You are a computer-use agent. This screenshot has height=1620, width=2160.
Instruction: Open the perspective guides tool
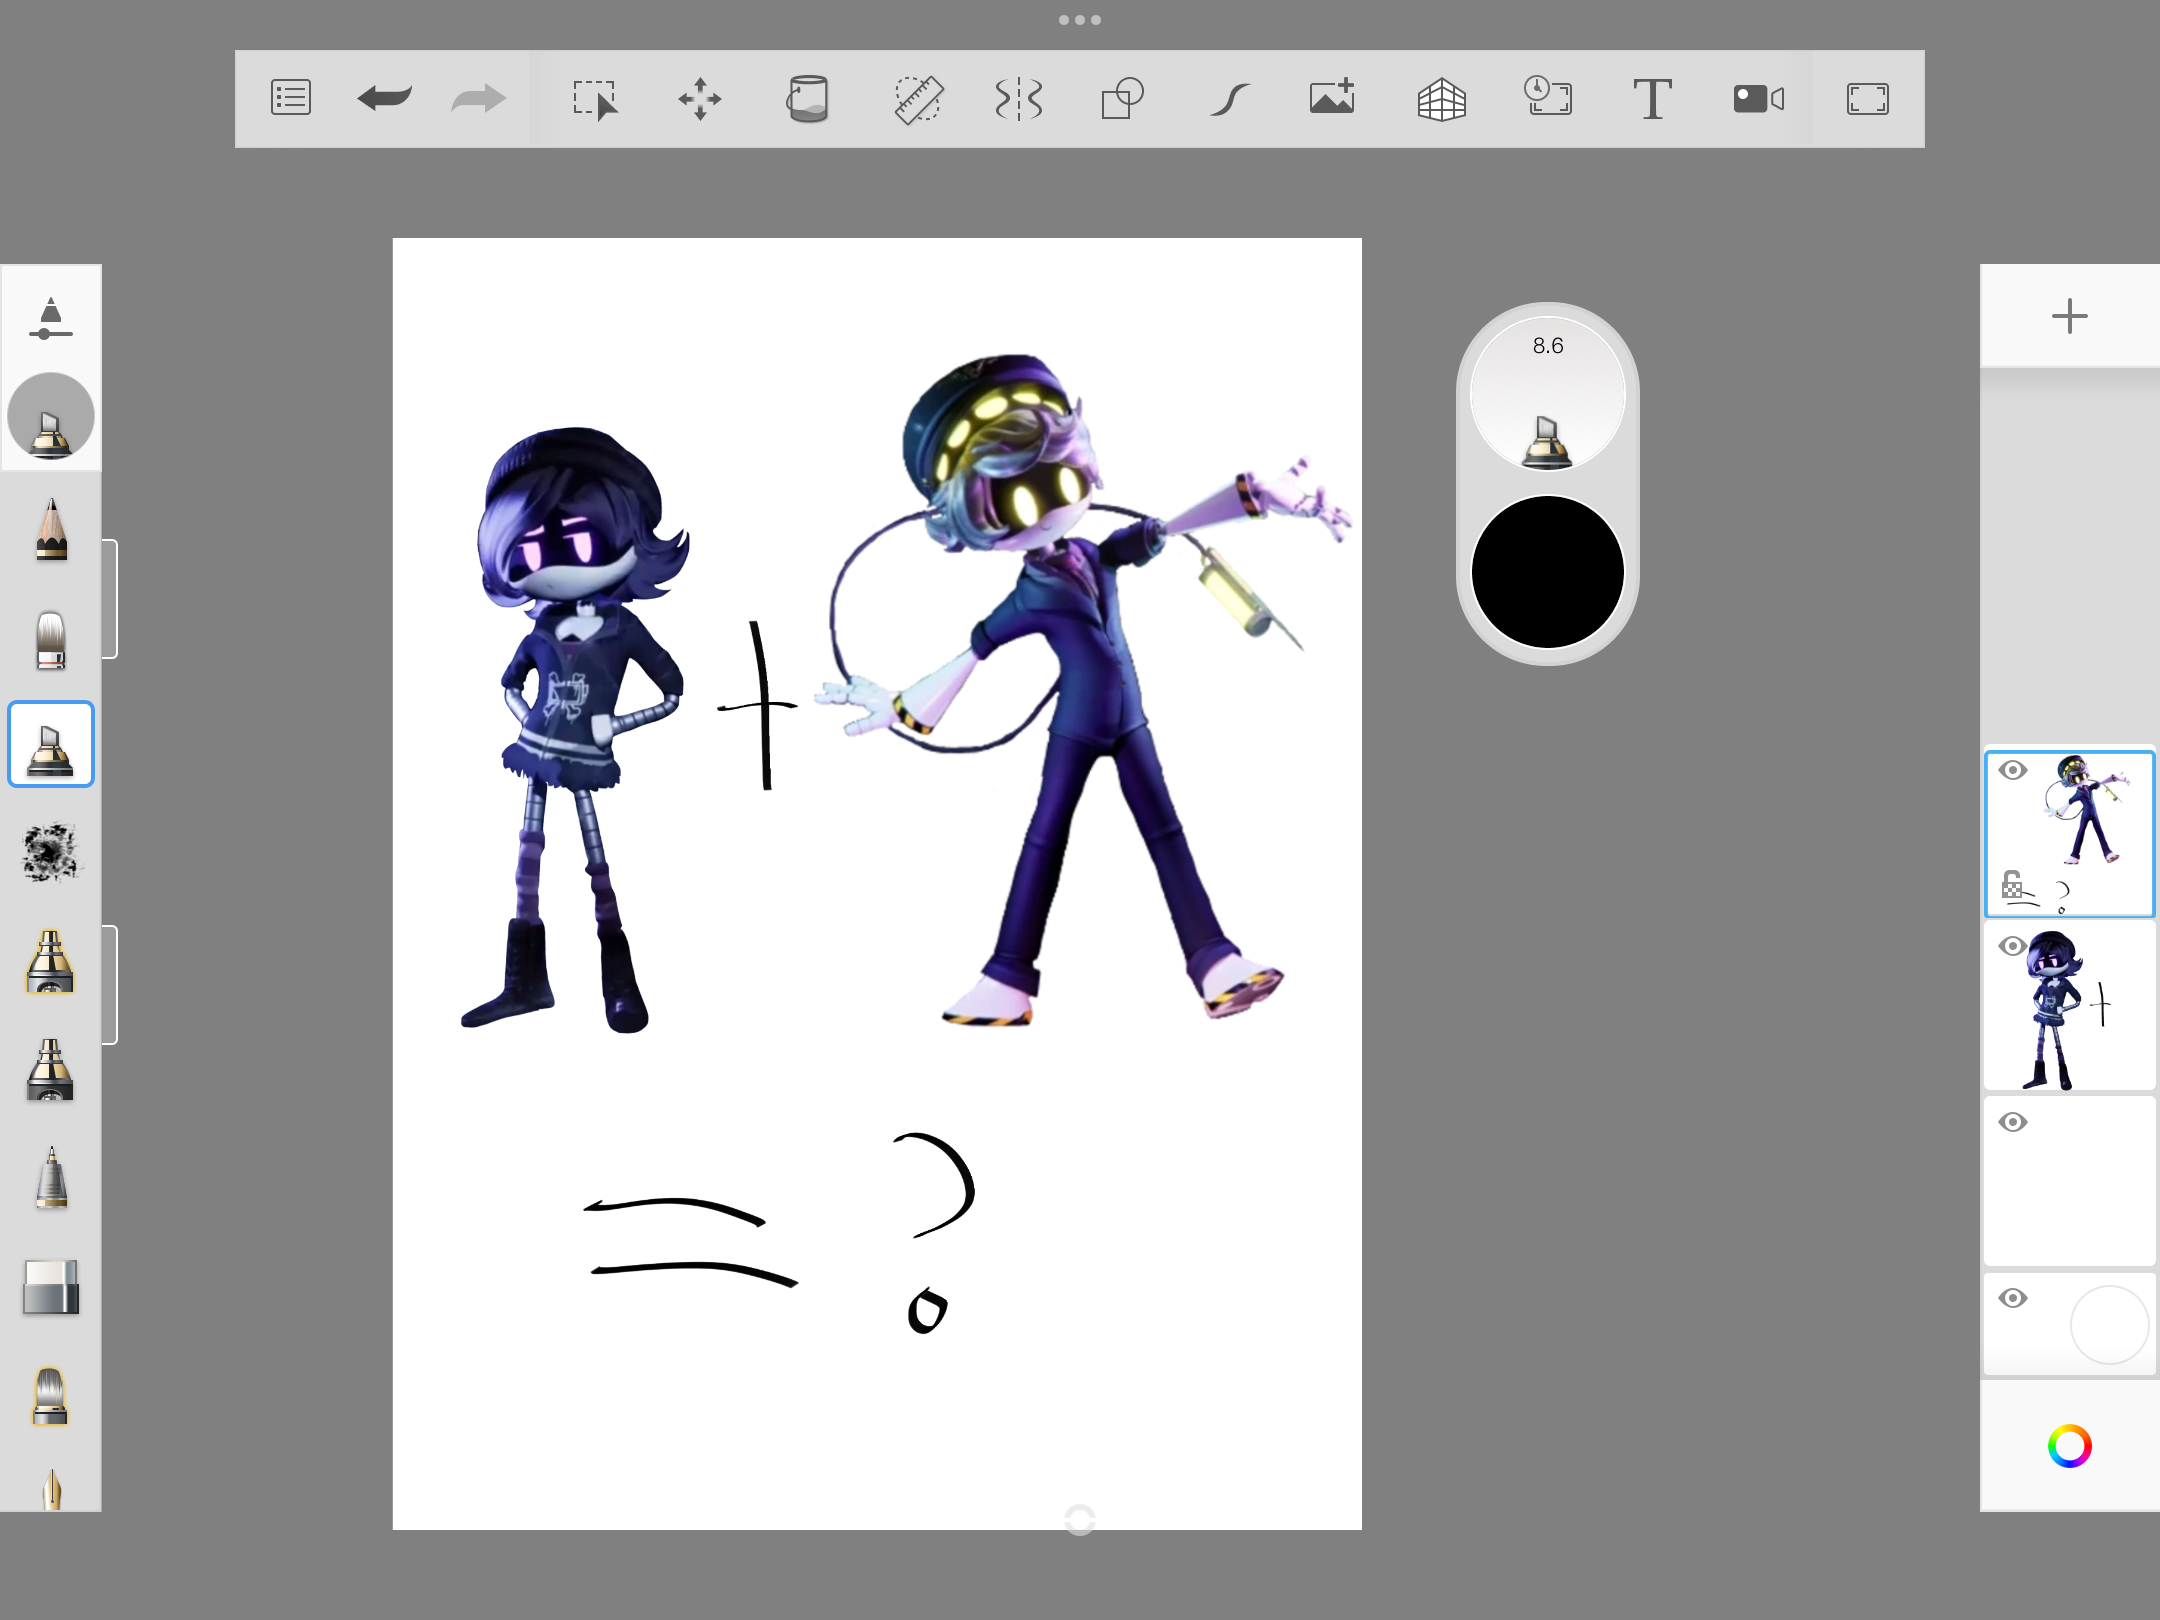[1441, 98]
